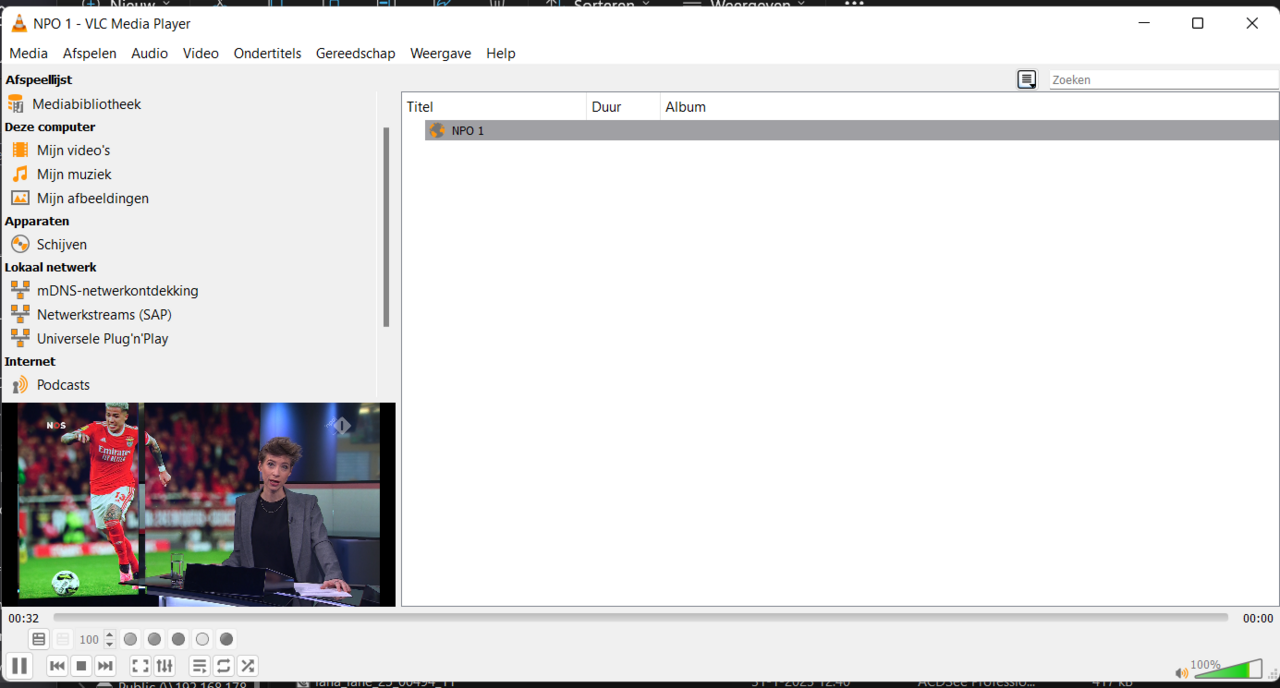
Task: Skip to next media item
Action: tap(105, 666)
